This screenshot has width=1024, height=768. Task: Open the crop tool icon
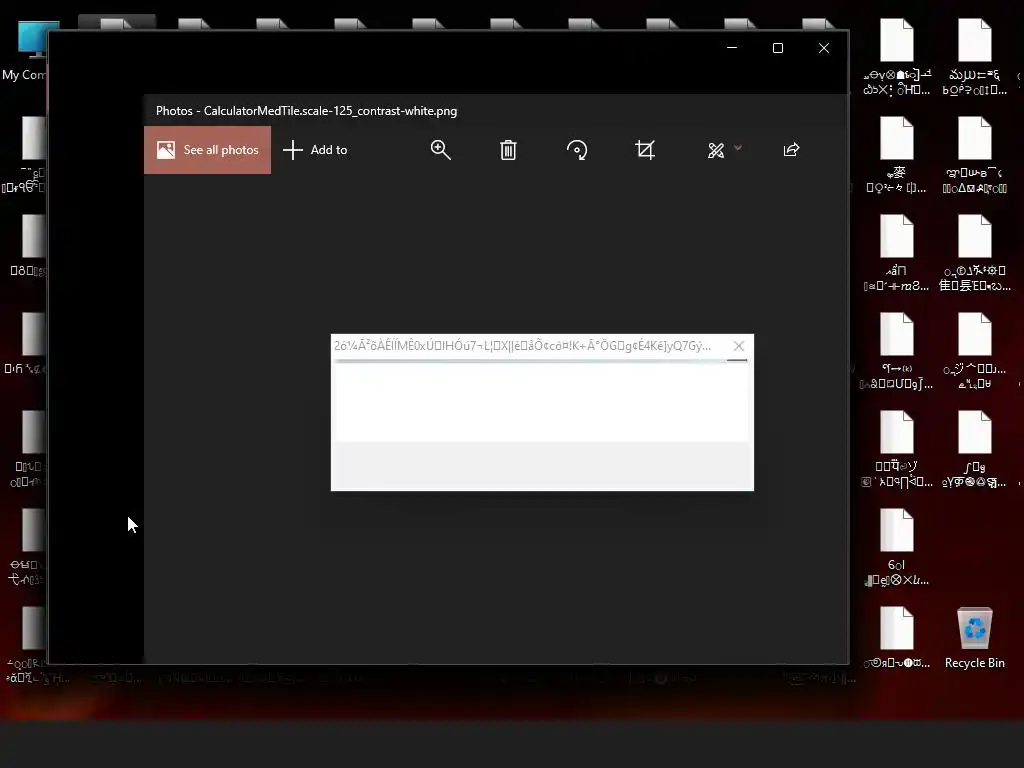[645, 150]
